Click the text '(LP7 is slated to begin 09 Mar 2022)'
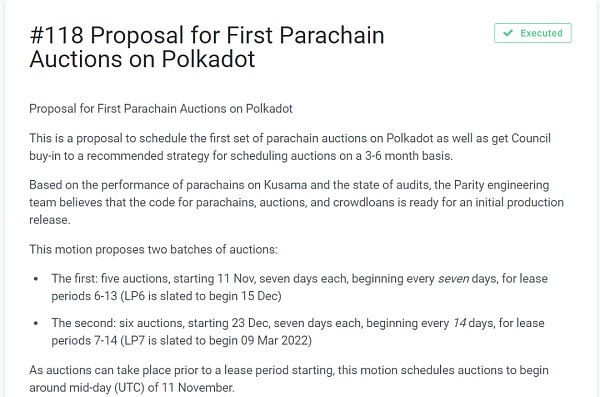The height and width of the screenshot is (397, 600). [x=216, y=341]
